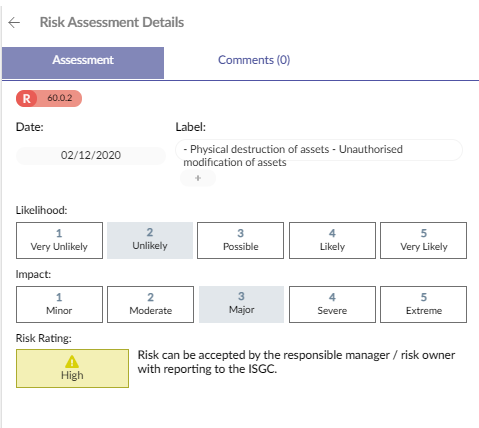479x428 pixels.
Task: Select impact 3 Major
Action: pos(241,304)
